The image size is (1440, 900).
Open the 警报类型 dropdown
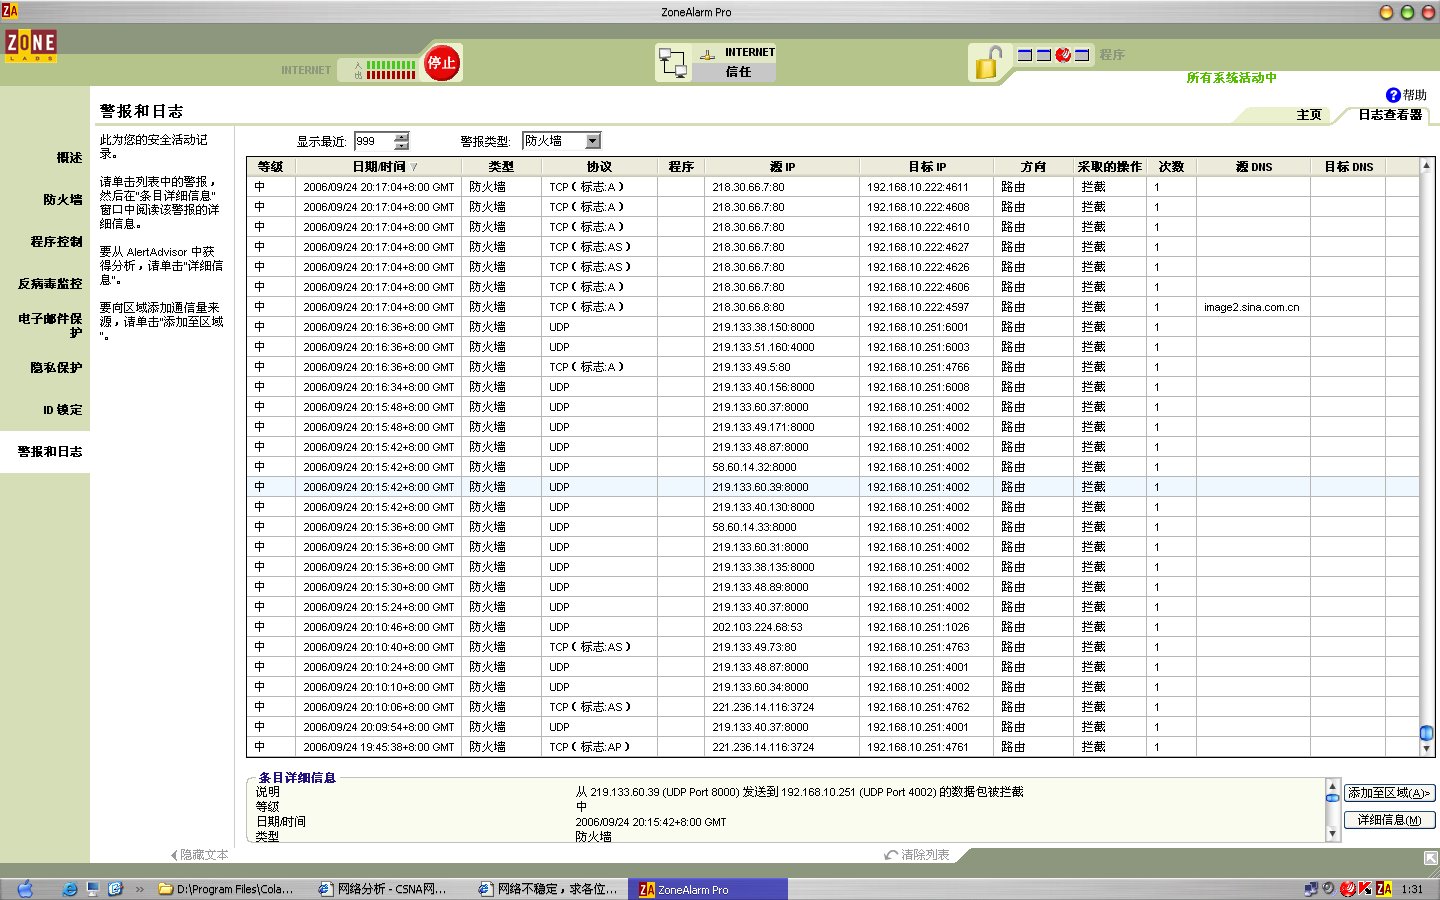pos(593,141)
